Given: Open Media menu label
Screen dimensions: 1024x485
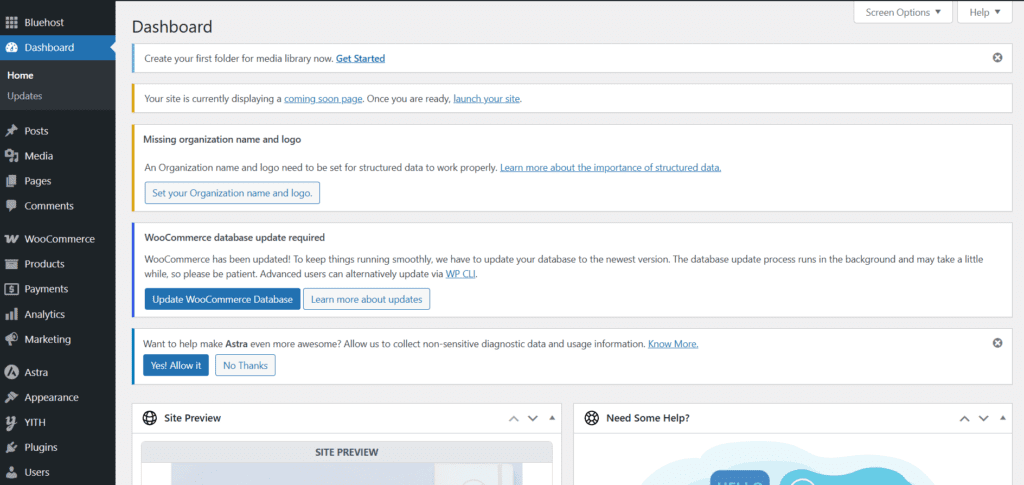Looking at the screenshot, I should pyautogui.click(x=39, y=156).
